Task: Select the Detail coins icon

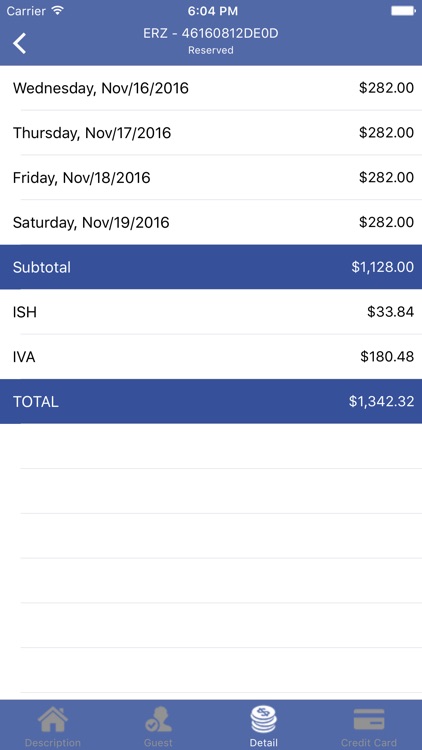Action: (264, 720)
